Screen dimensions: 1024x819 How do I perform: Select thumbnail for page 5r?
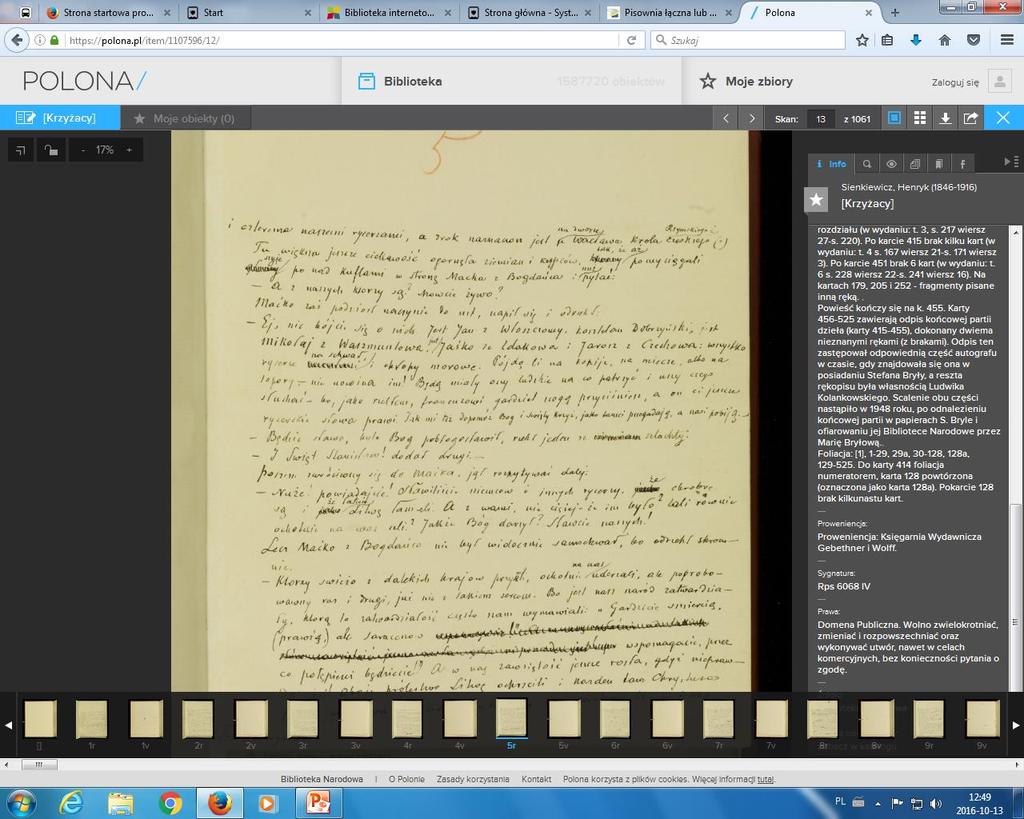pos(511,719)
